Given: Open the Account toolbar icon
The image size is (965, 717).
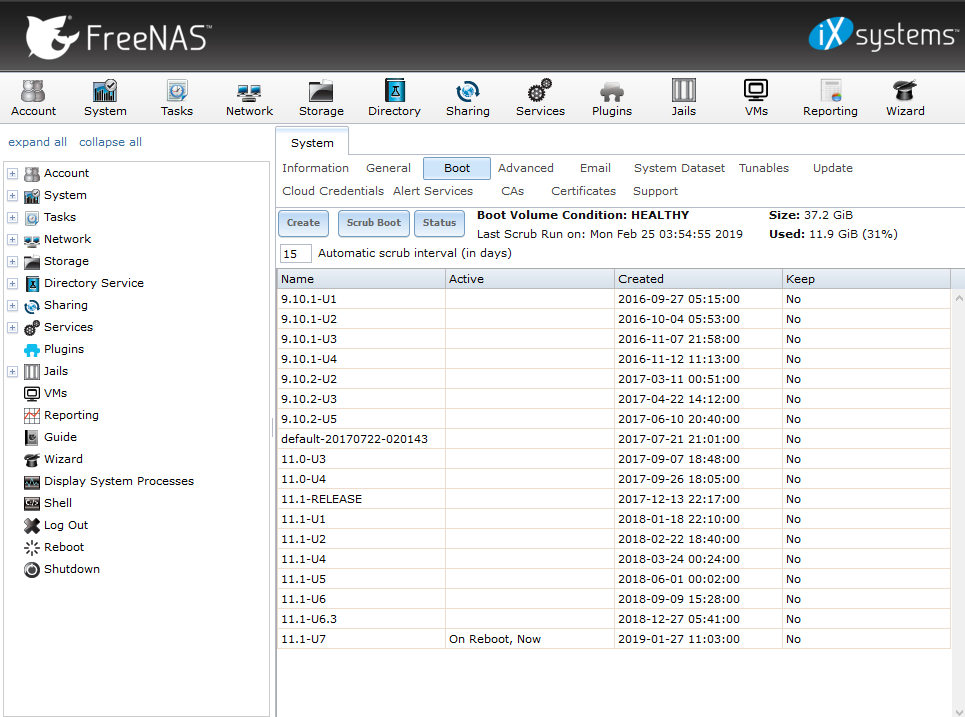Looking at the screenshot, I should 33,98.
